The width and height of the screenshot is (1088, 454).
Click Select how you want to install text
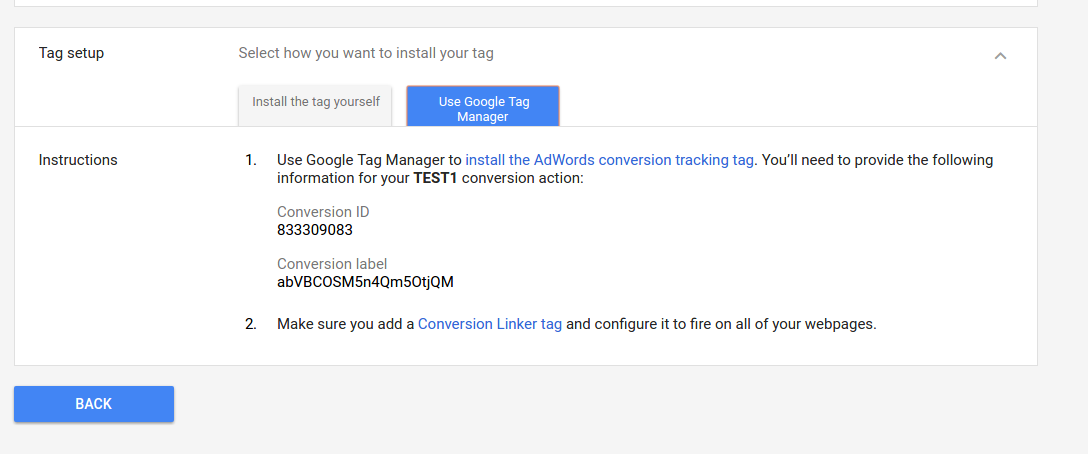coord(366,53)
